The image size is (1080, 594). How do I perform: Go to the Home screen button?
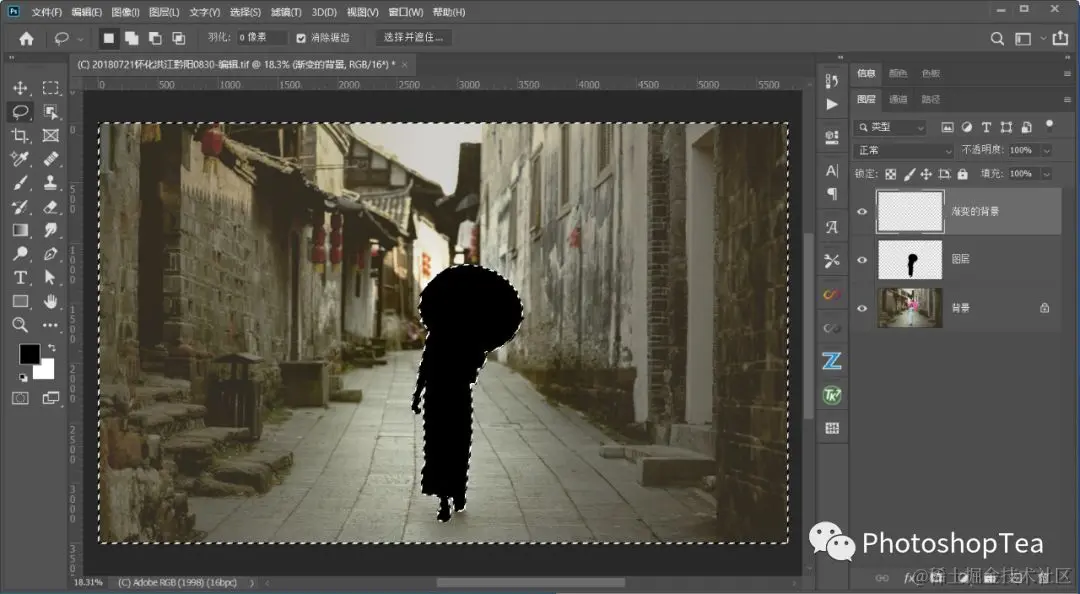[x=26, y=39]
